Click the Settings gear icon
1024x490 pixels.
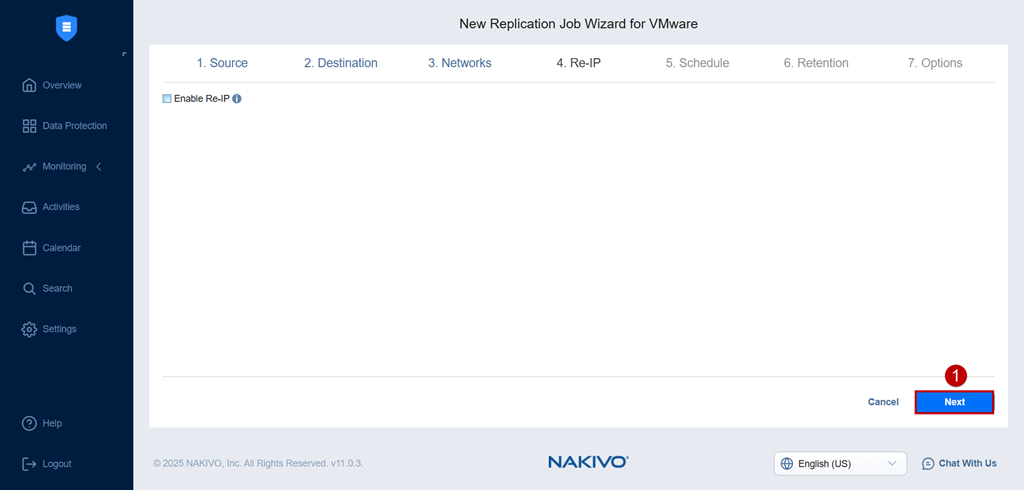point(29,329)
